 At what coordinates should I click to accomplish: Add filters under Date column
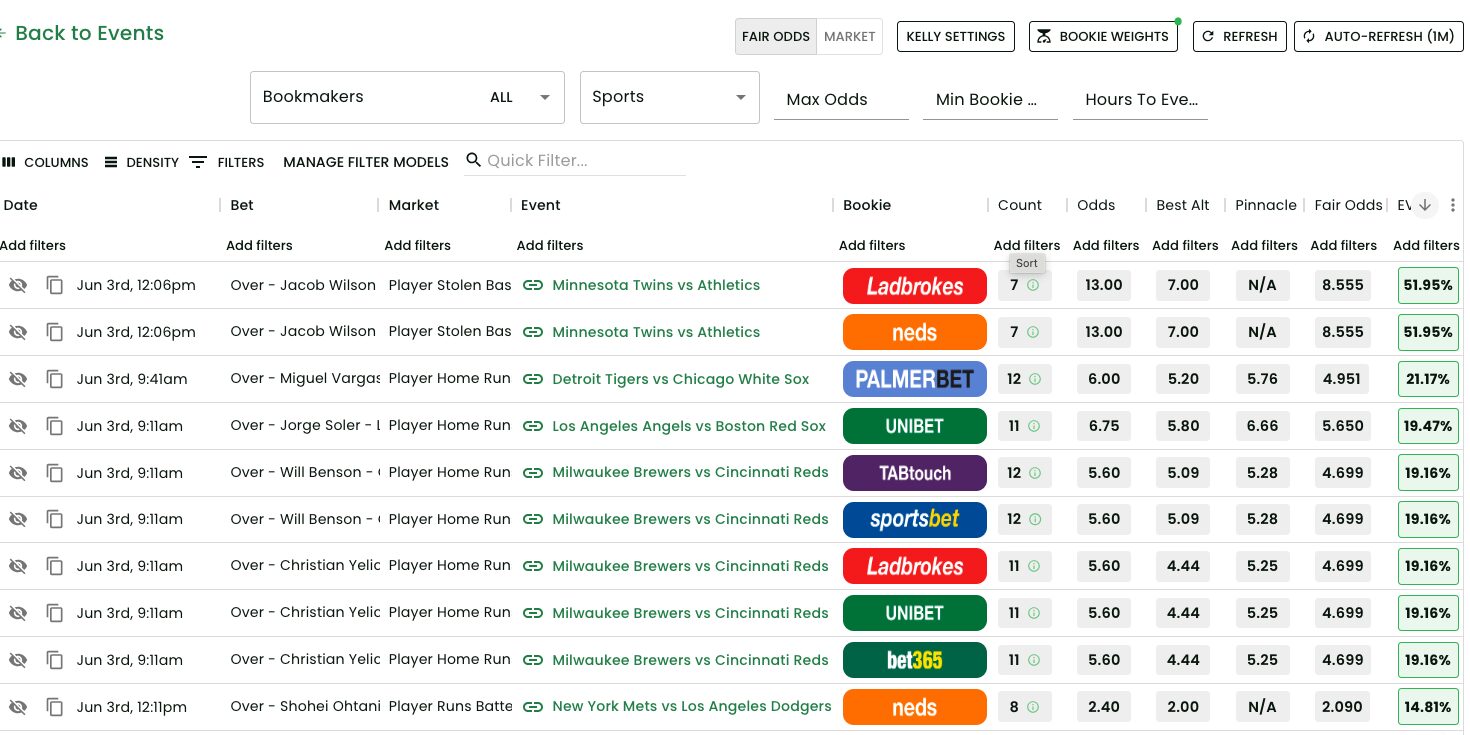(x=33, y=245)
